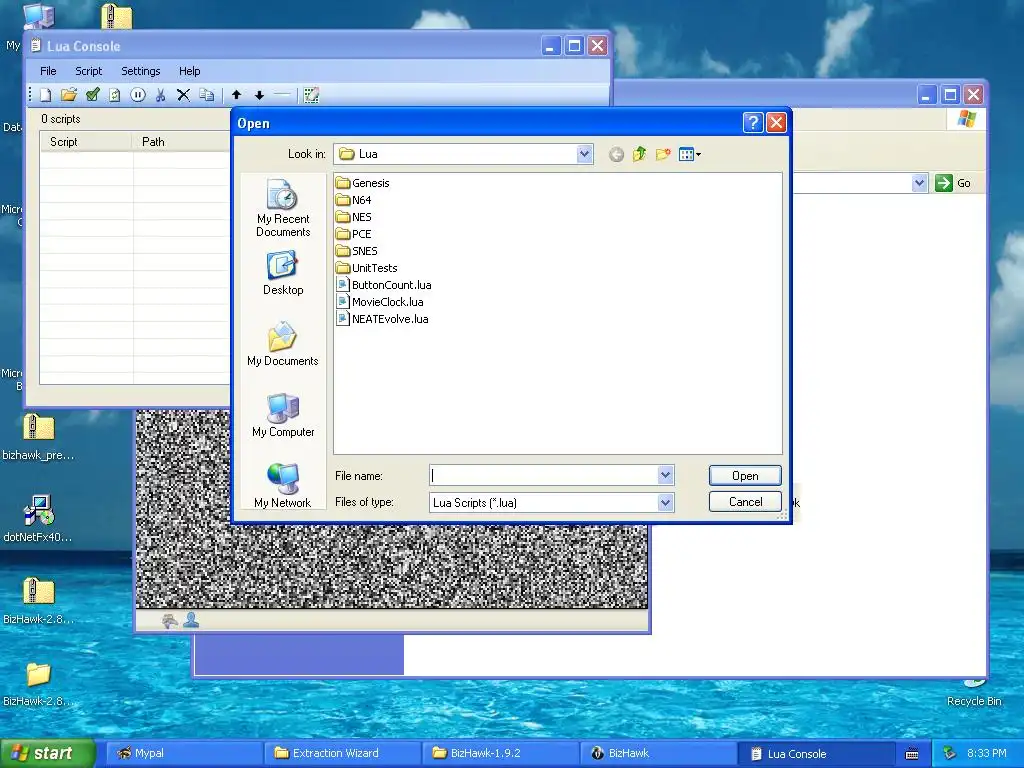The height and width of the screenshot is (768, 1024).
Task: Click the Erase registered functions icon
Action: (312, 95)
